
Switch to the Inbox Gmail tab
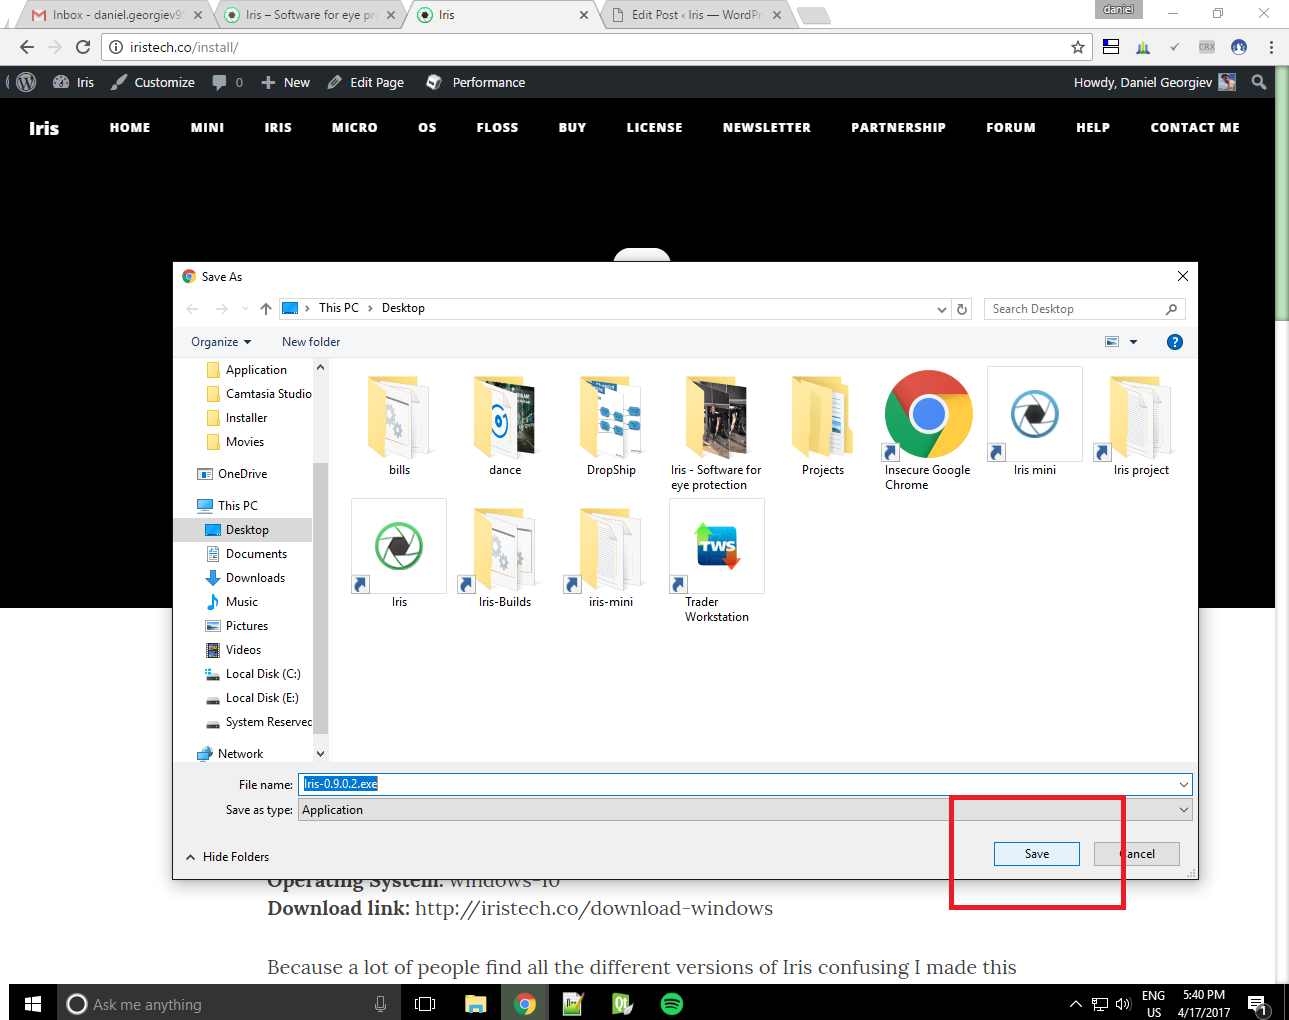pos(116,15)
